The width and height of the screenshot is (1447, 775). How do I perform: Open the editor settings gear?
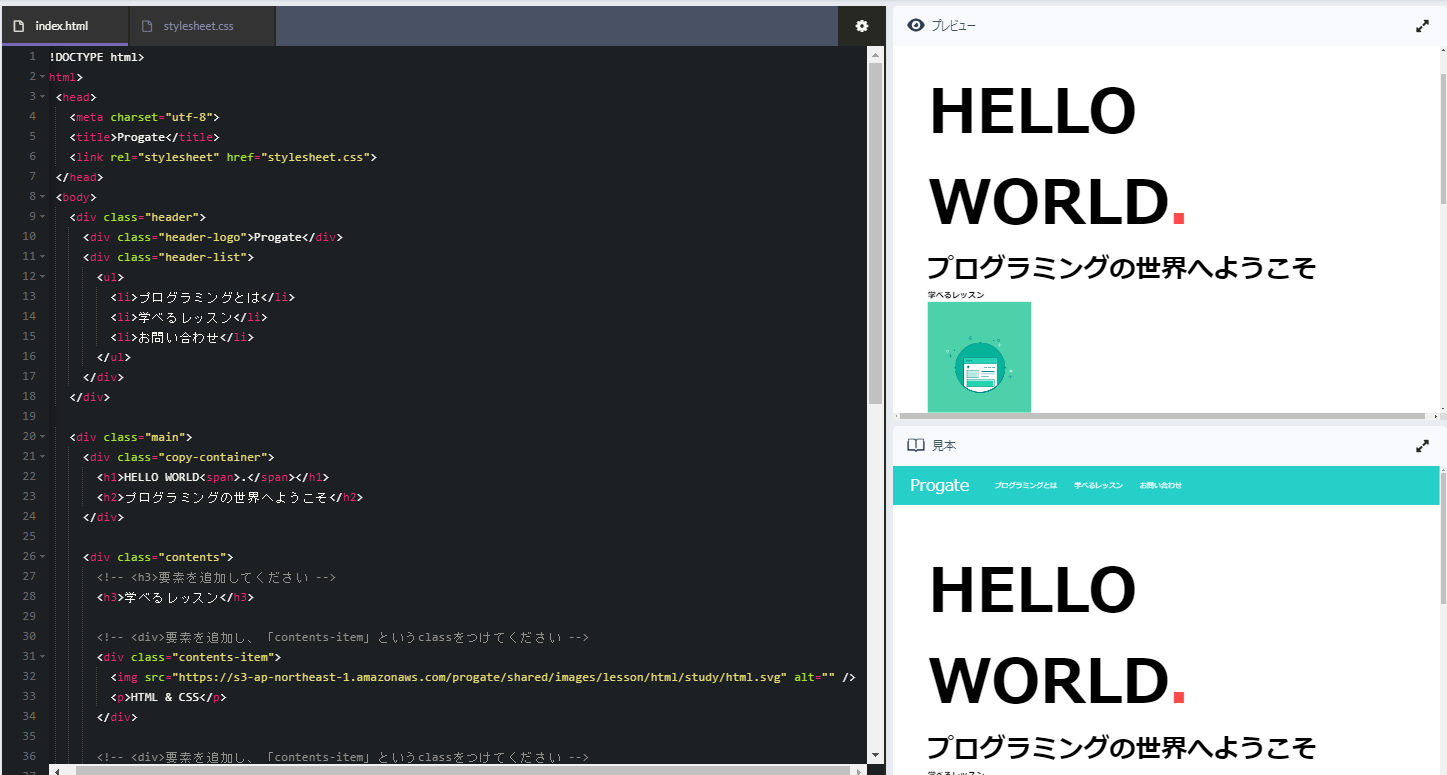point(862,26)
